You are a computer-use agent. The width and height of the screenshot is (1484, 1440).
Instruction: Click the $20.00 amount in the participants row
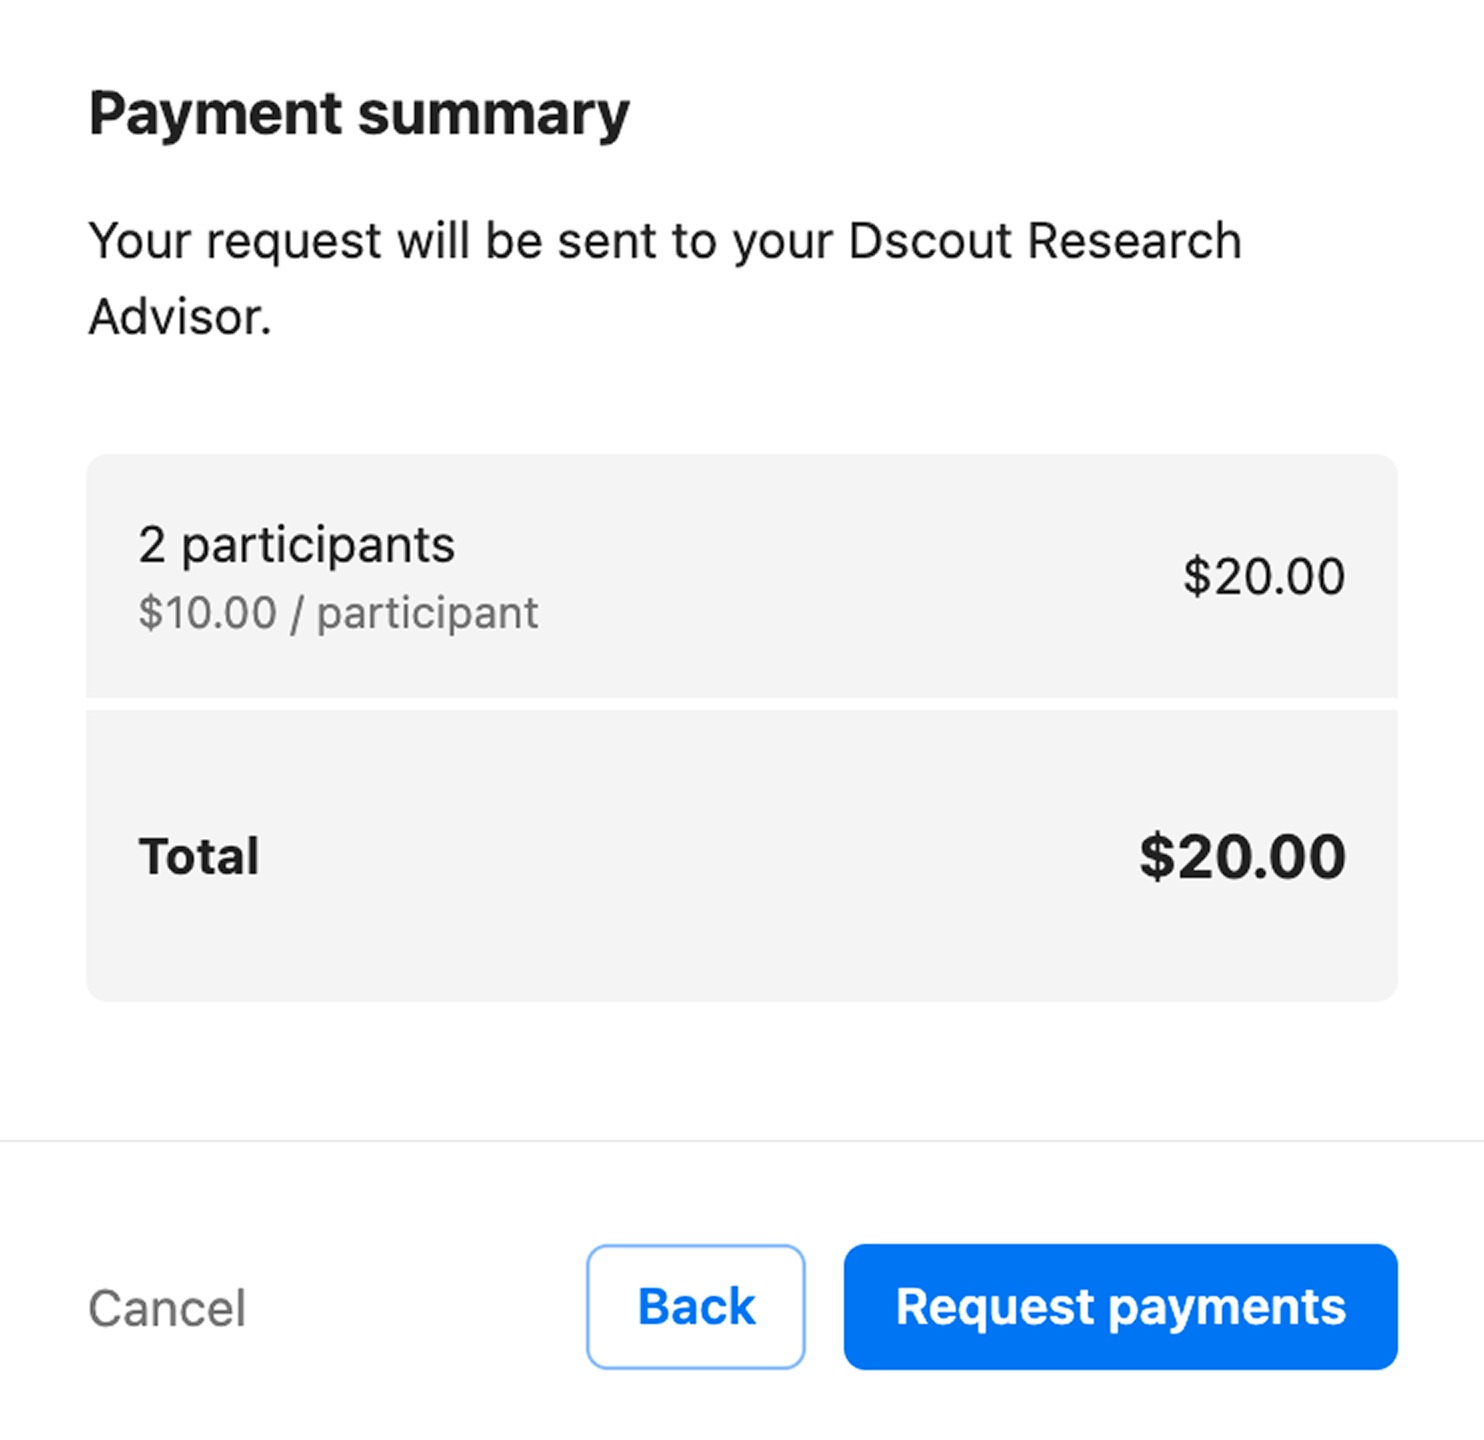click(1263, 576)
